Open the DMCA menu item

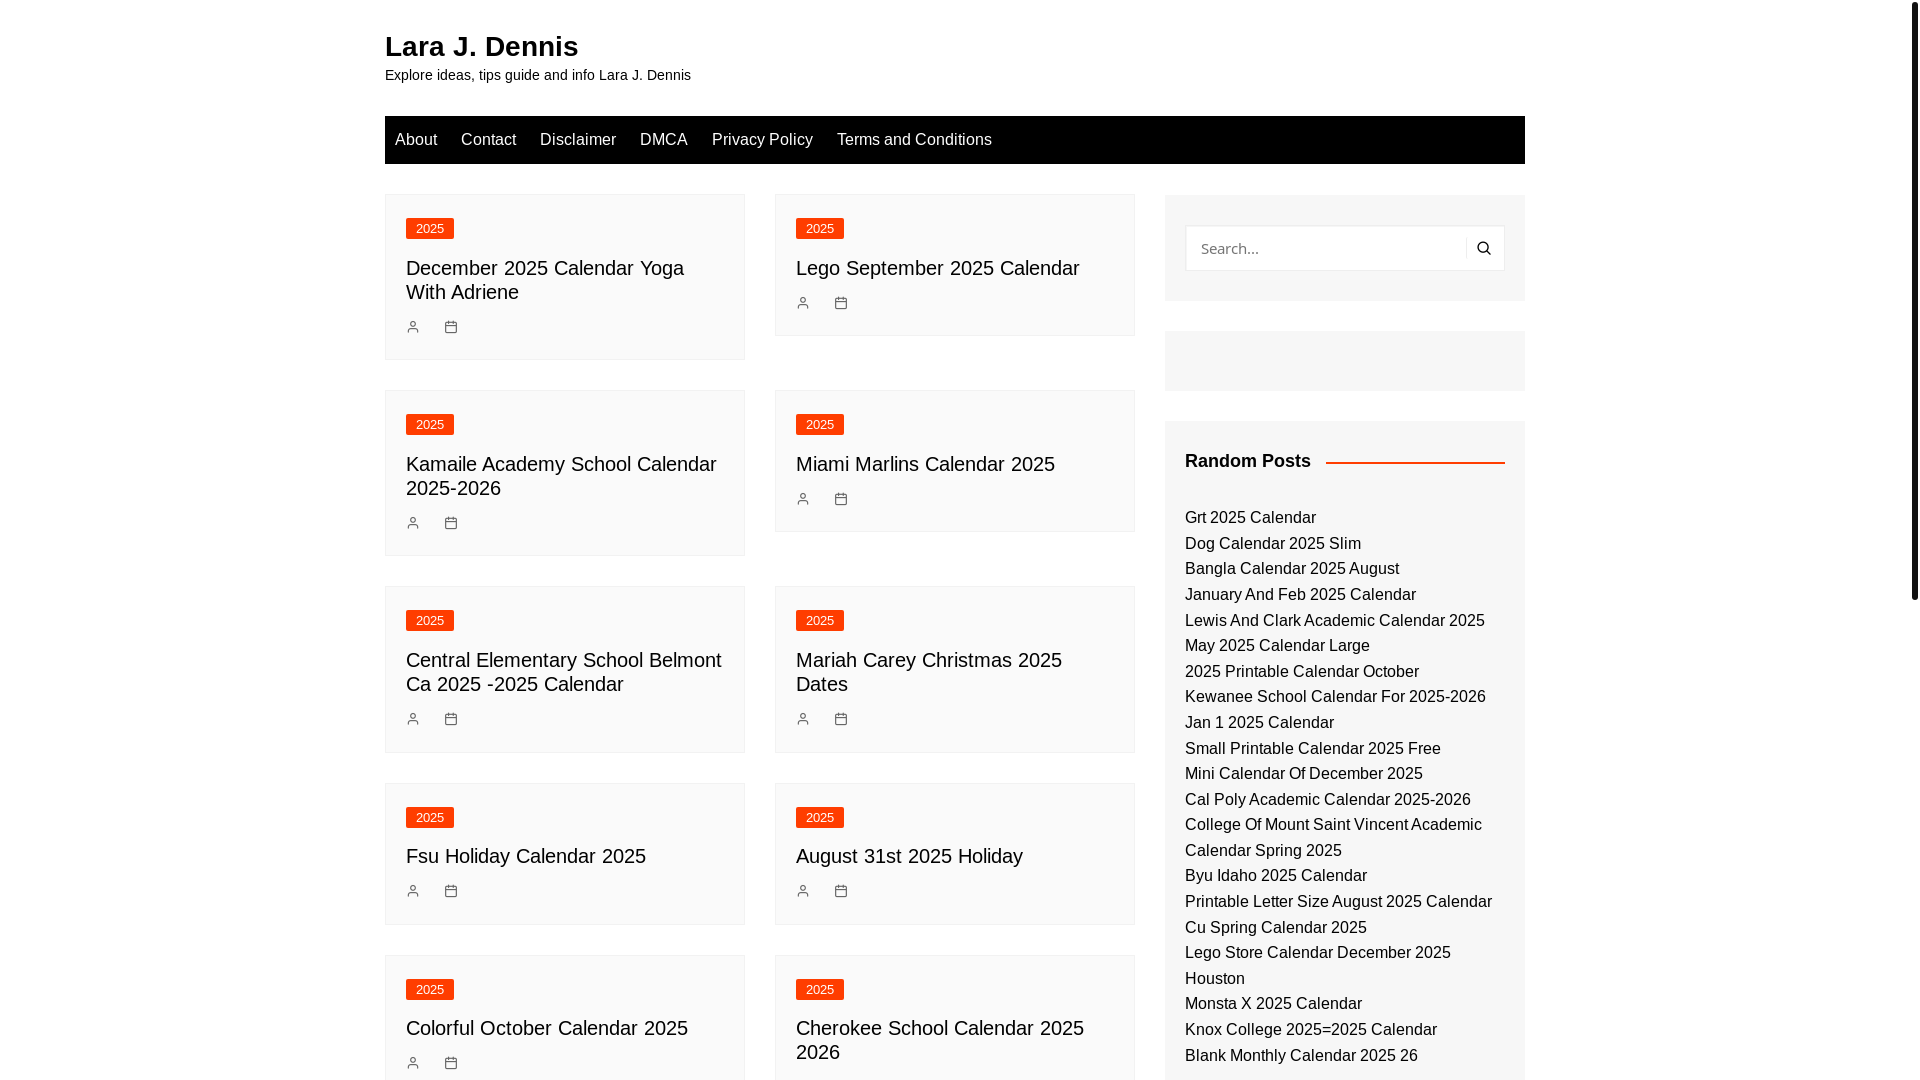(664, 140)
